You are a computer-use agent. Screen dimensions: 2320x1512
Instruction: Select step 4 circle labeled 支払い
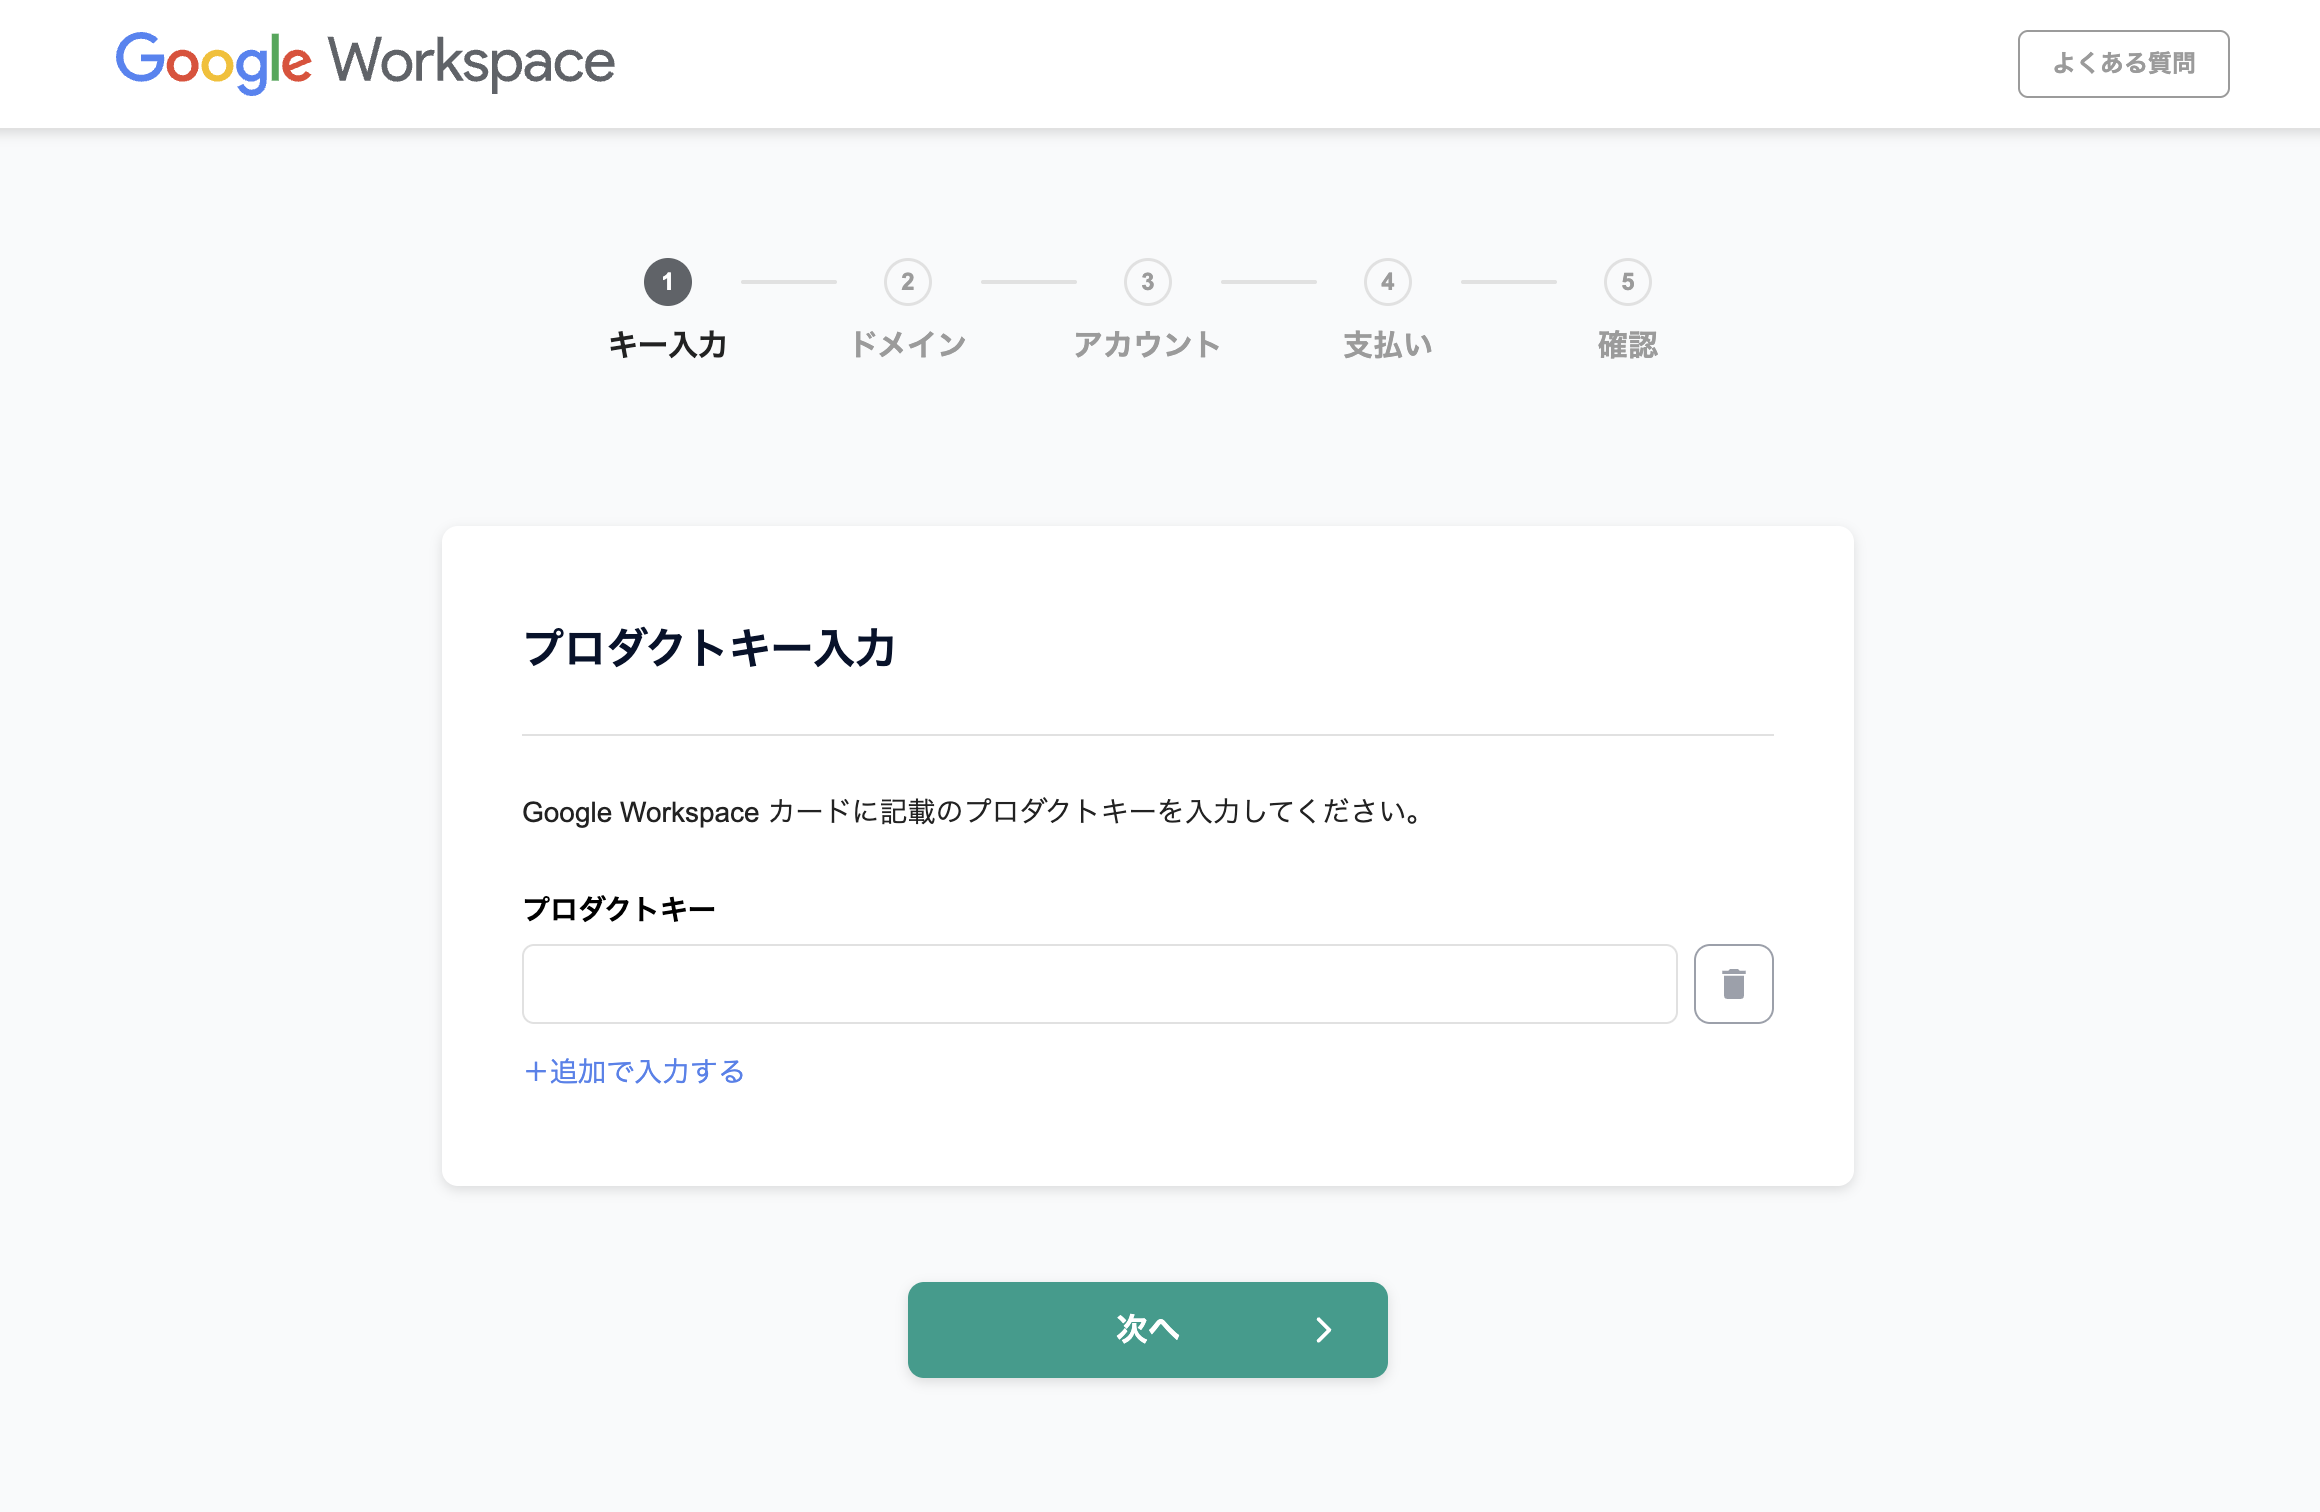pos(1388,282)
